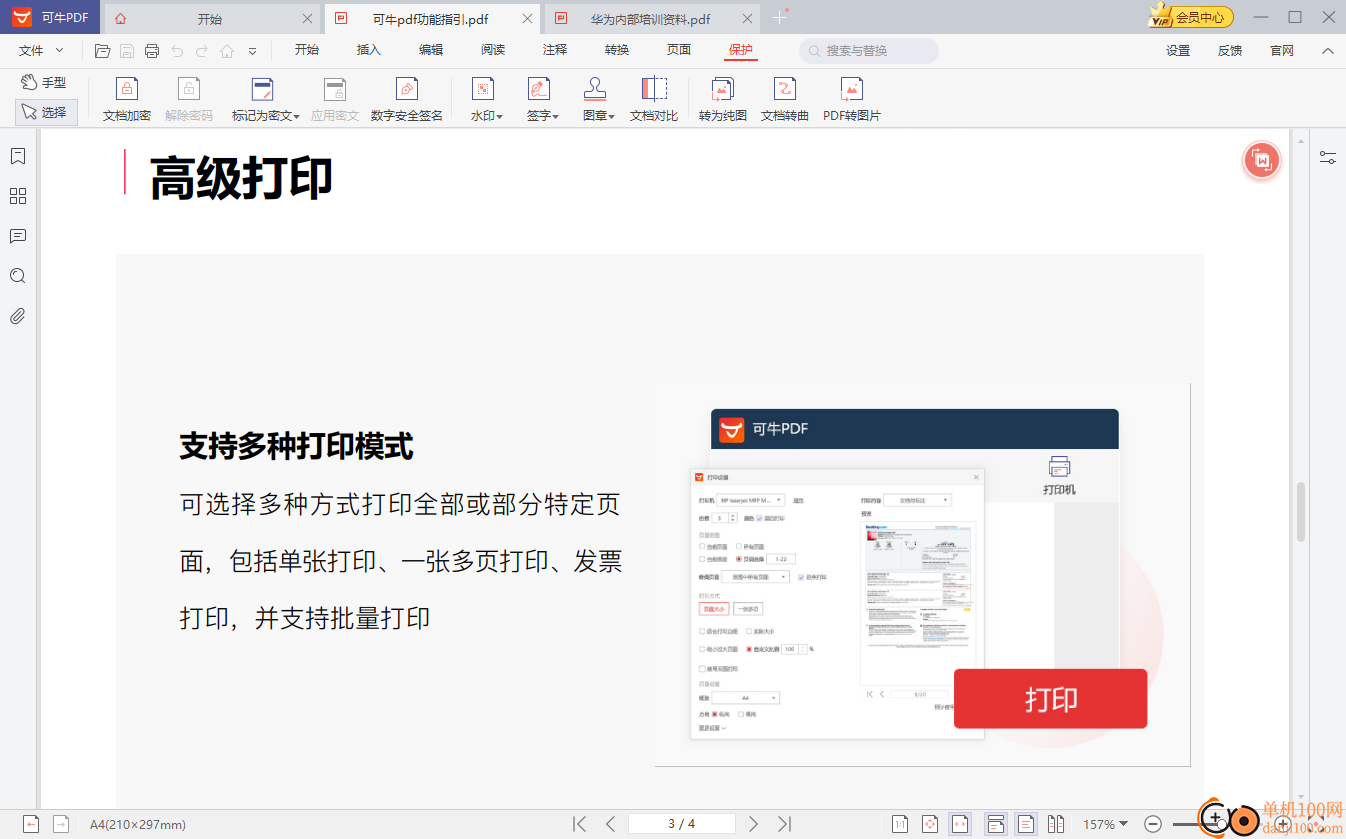Open Document Compare (文档对比)
The width and height of the screenshot is (1346, 839).
[654, 99]
